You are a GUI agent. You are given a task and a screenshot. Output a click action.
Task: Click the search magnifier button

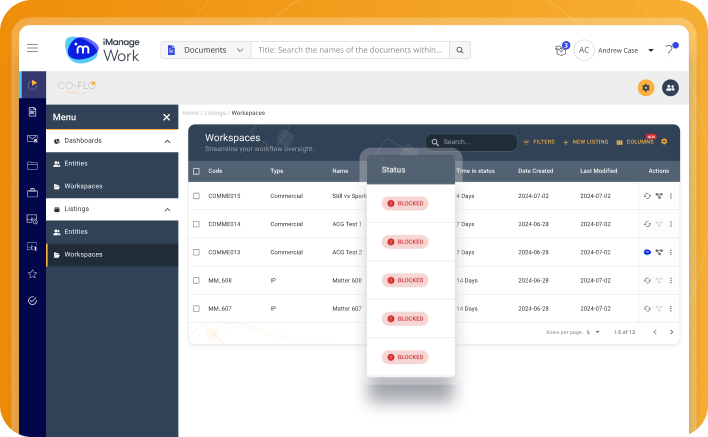point(459,50)
